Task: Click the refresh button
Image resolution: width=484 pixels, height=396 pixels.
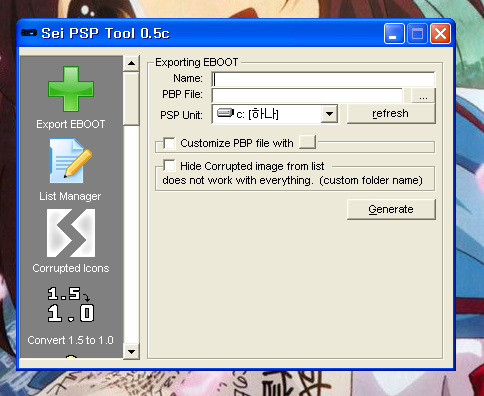Action: tap(391, 114)
